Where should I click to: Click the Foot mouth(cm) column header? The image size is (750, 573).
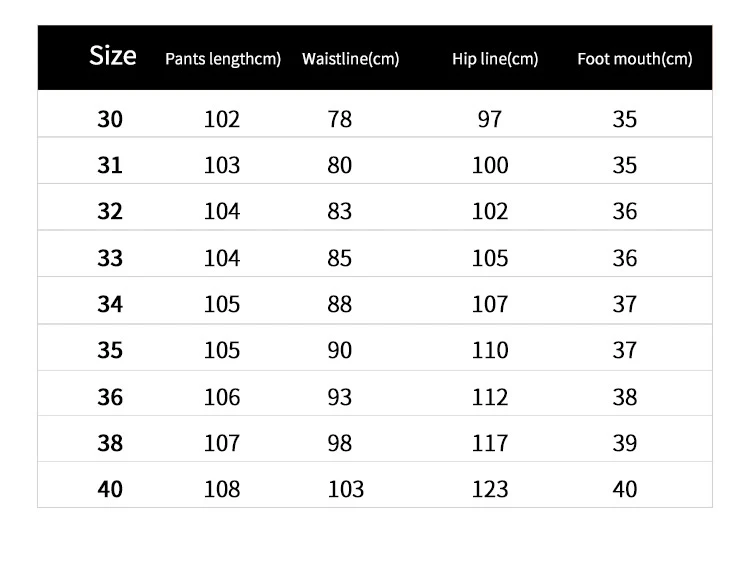tap(635, 59)
